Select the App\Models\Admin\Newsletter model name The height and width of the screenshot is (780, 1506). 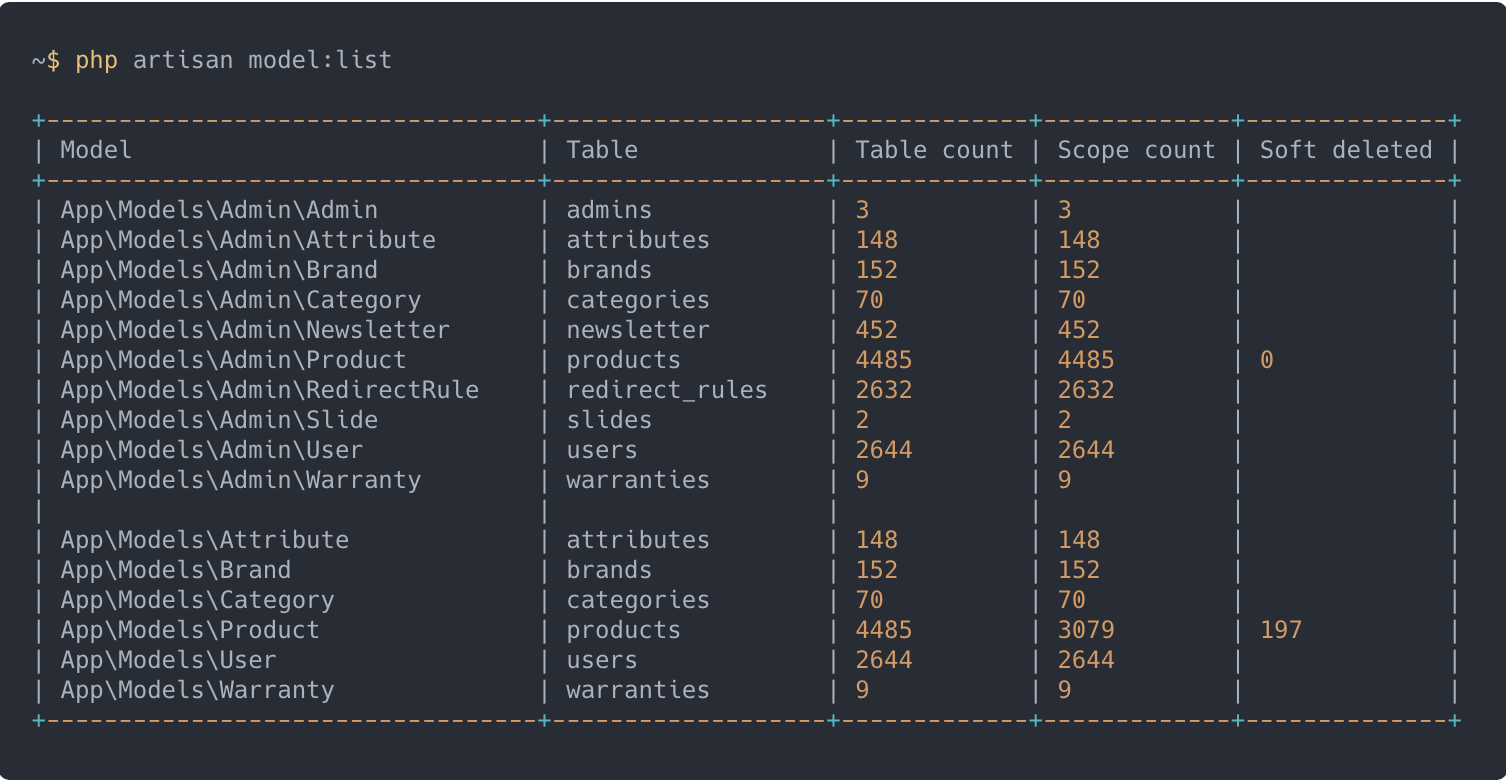(x=255, y=330)
